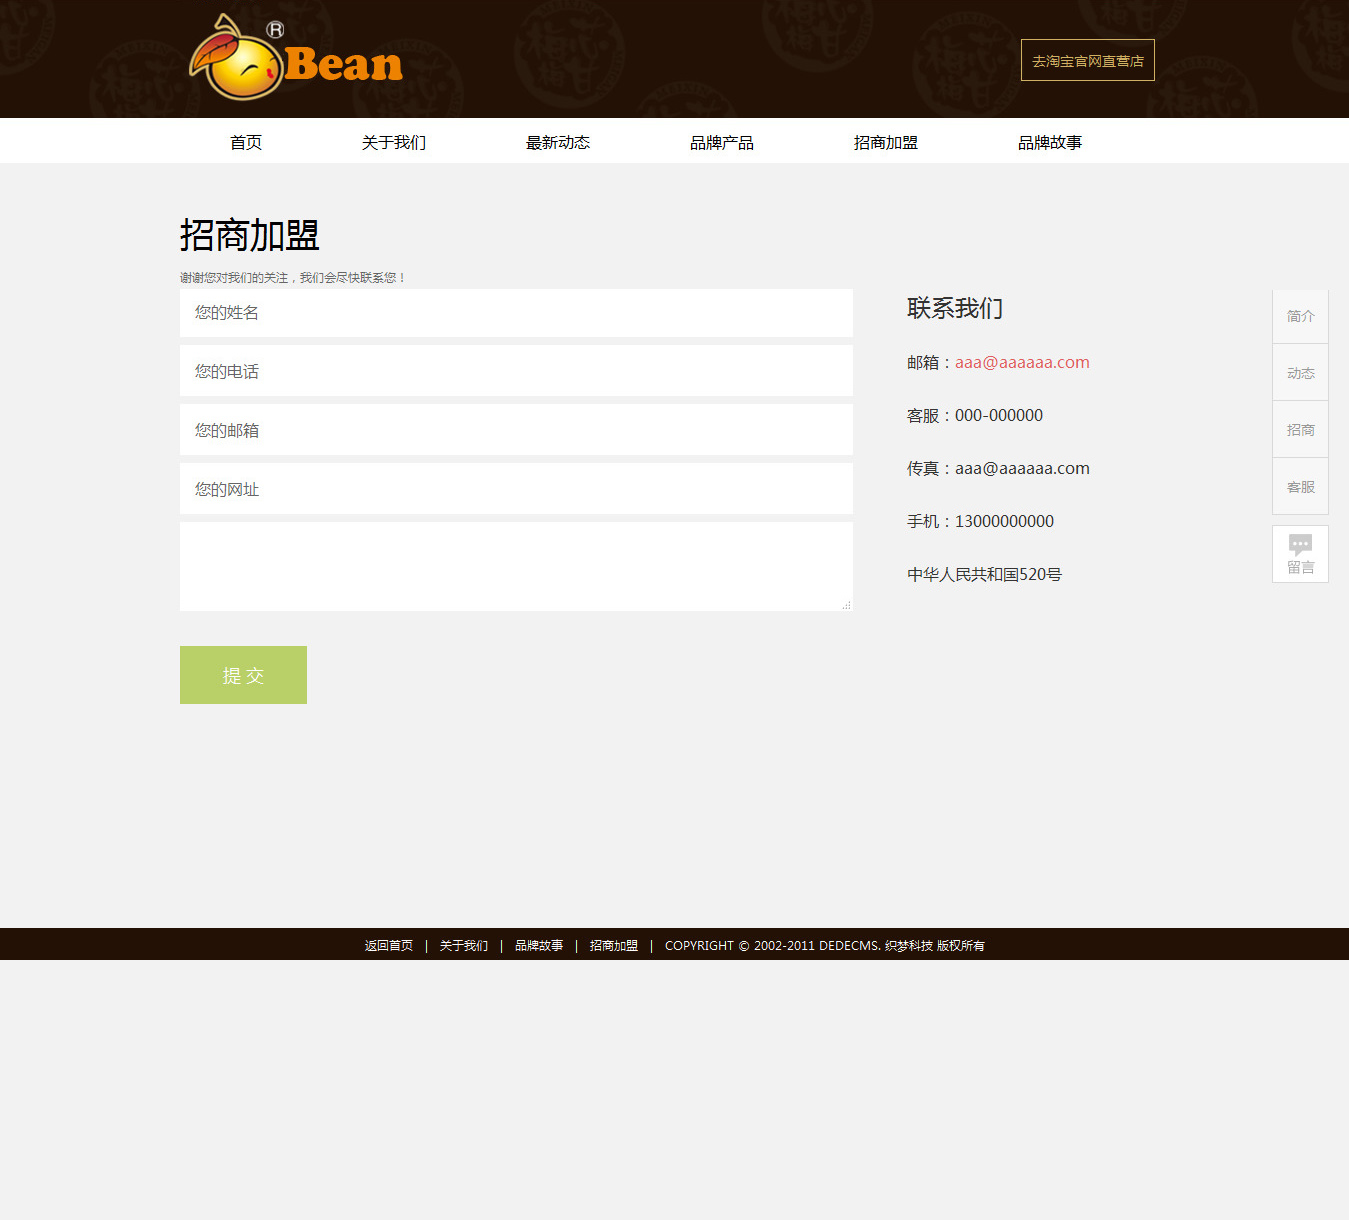Click the Bean logo in header
The height and width of the screenshot is (1220, 1349).
[296, 60]
